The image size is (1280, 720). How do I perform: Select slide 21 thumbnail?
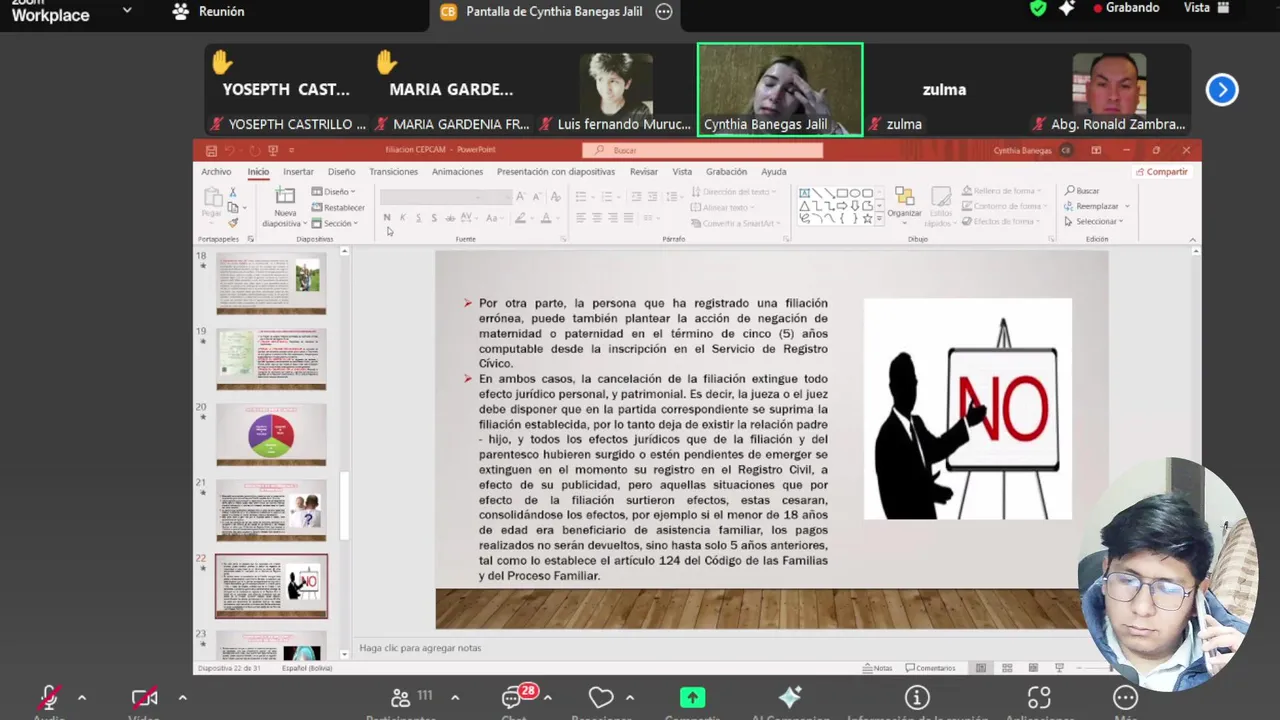coord(271,510)
